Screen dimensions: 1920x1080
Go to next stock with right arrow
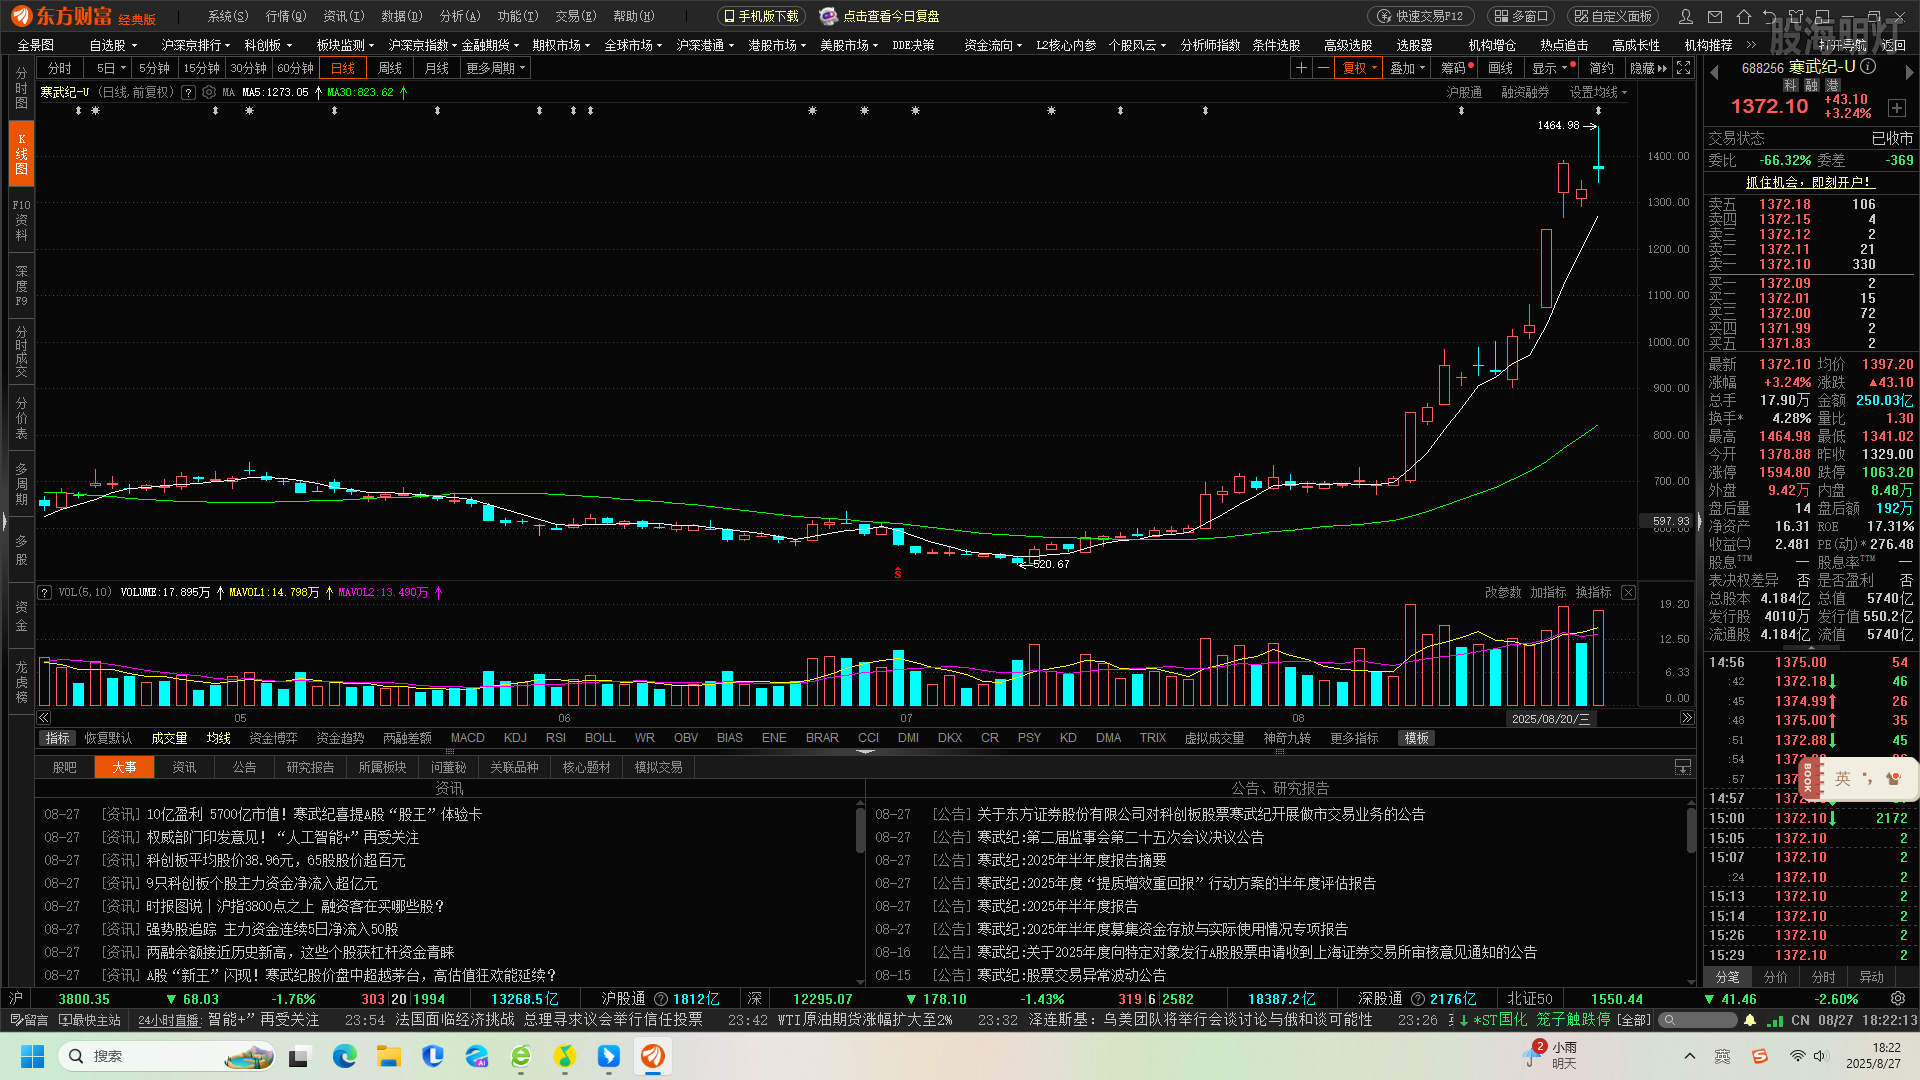point(1908,72)
